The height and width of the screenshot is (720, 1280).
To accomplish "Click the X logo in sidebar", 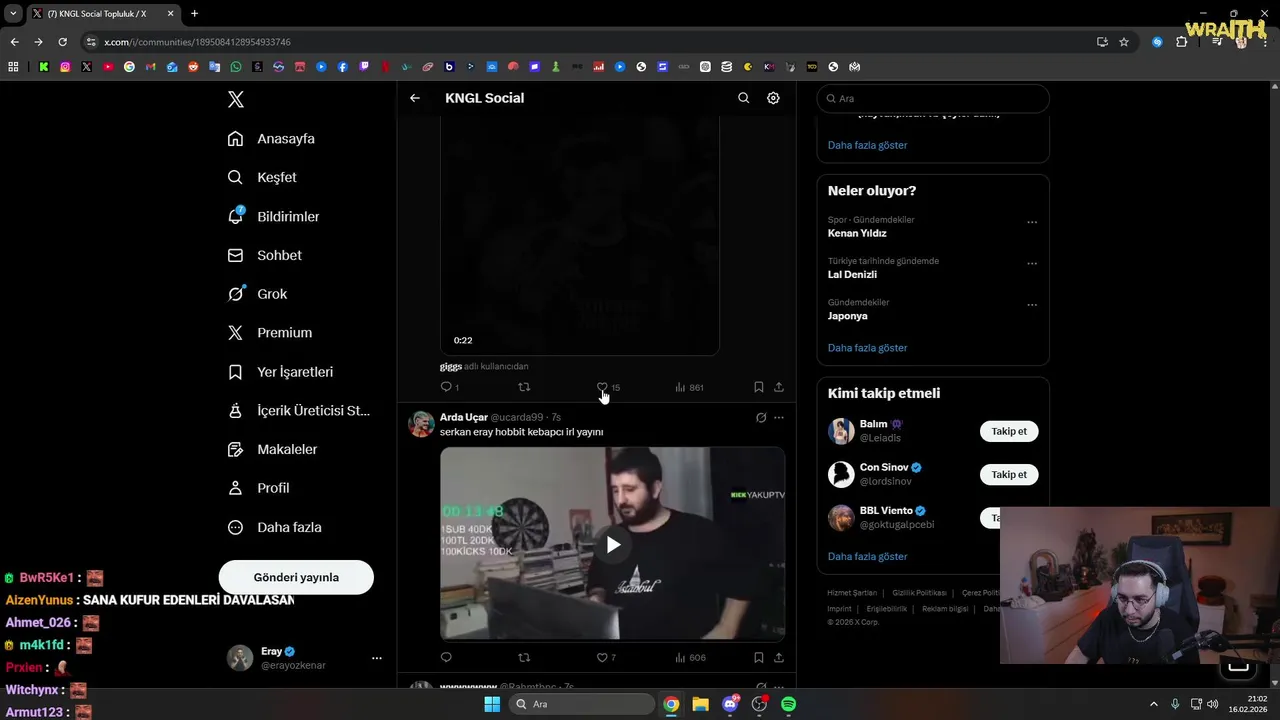I will (235, 99).
